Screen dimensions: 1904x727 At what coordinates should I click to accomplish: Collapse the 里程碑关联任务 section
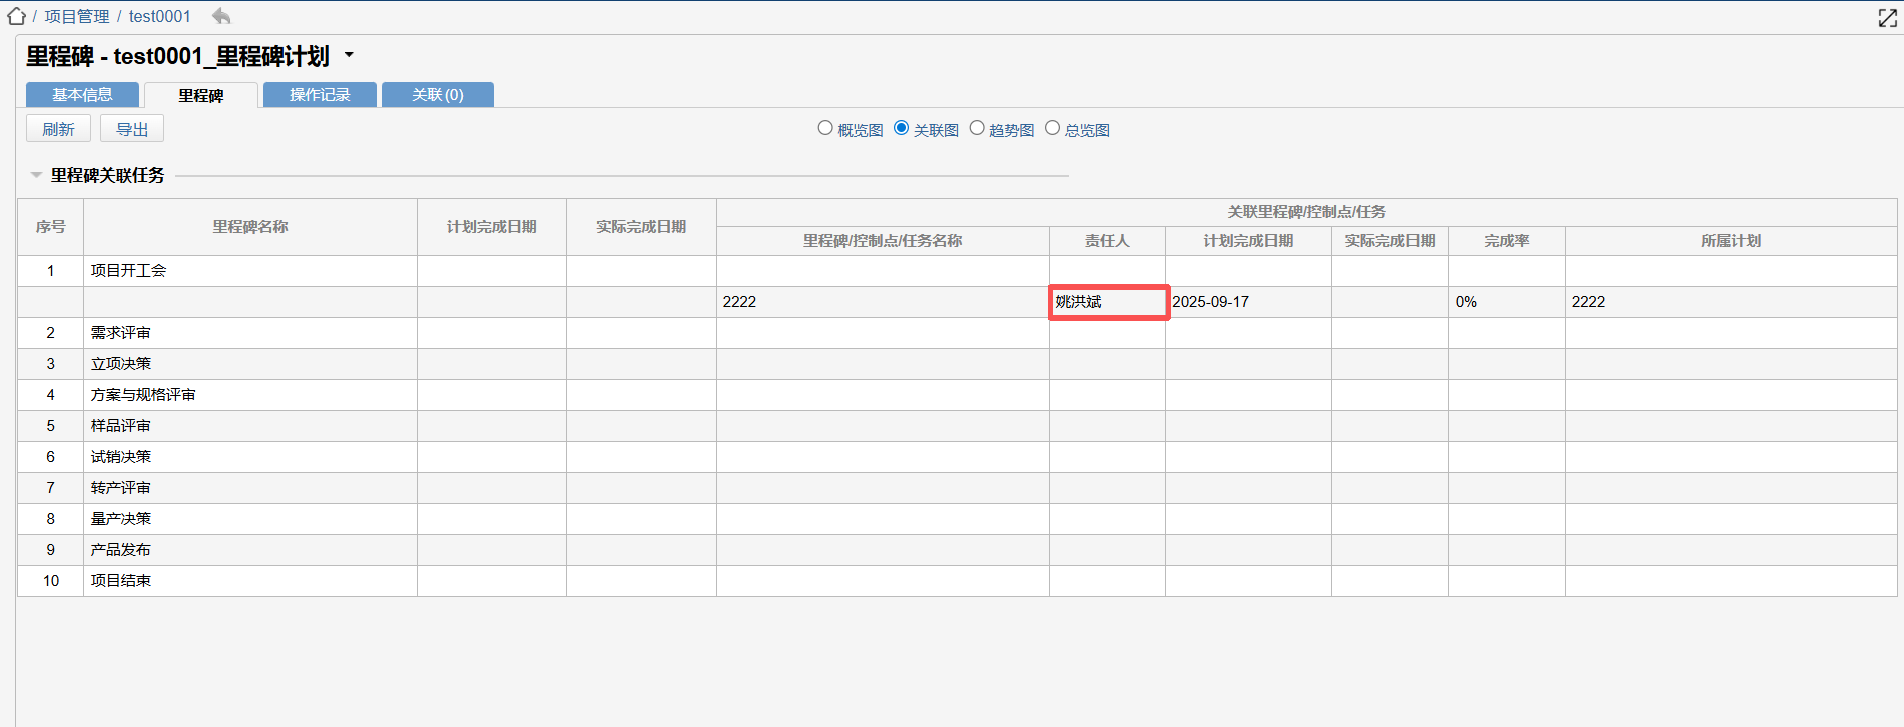(36, 175)
